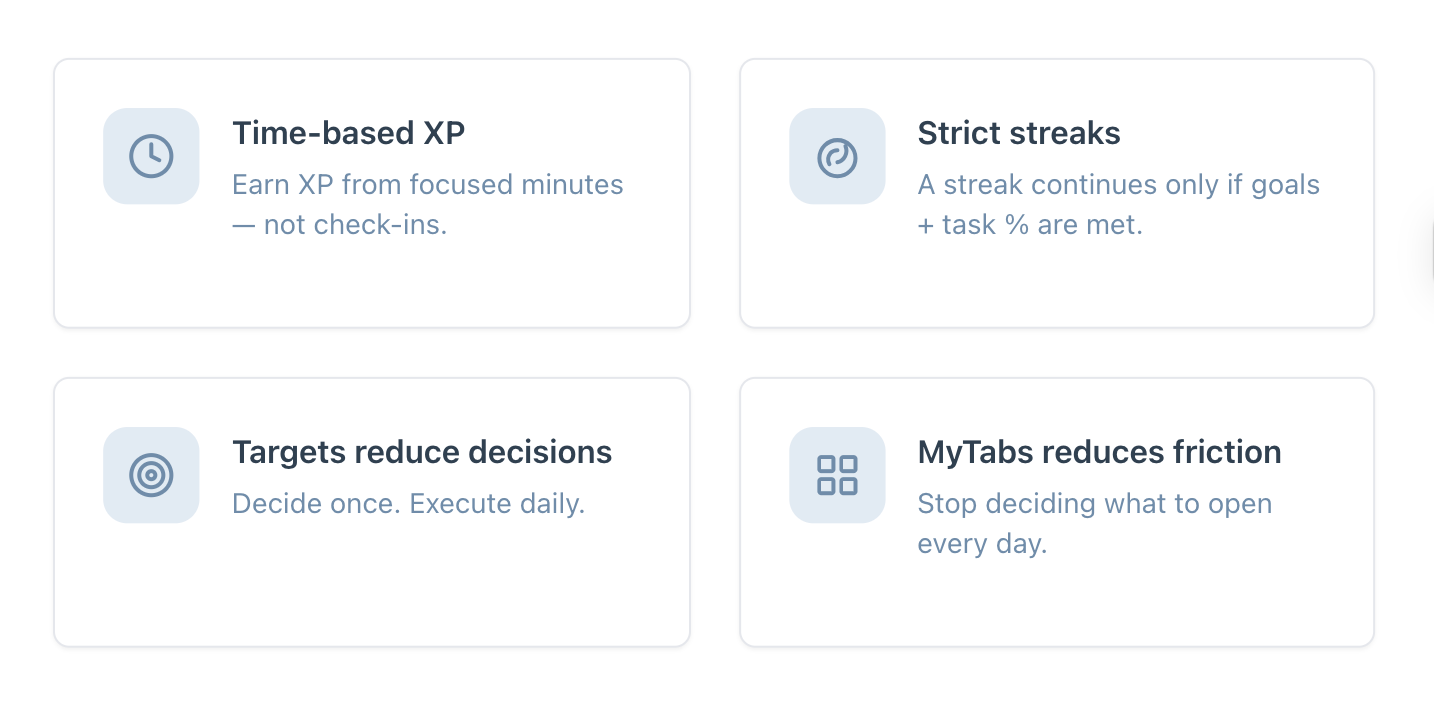
Task: Click the Time-based XP feature card
Action: (371, 192)
